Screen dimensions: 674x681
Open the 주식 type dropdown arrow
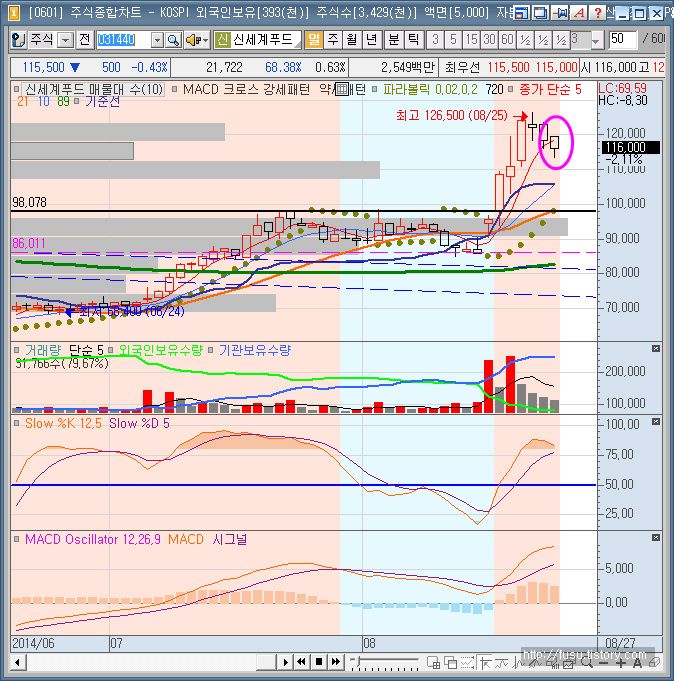pos(66,40)
